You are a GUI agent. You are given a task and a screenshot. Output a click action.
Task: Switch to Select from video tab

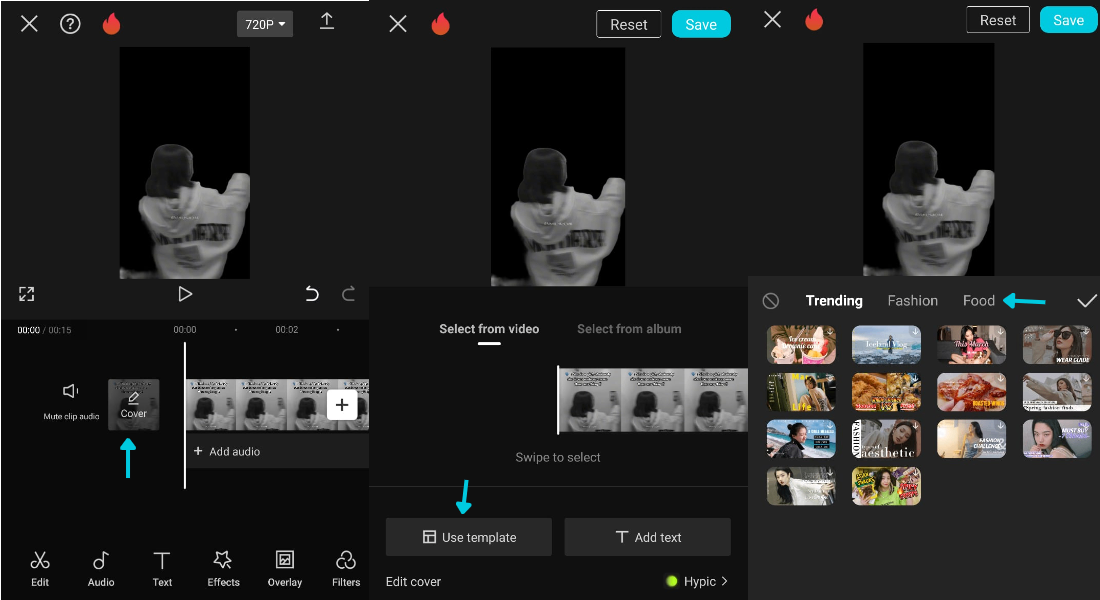coord(489,329)
